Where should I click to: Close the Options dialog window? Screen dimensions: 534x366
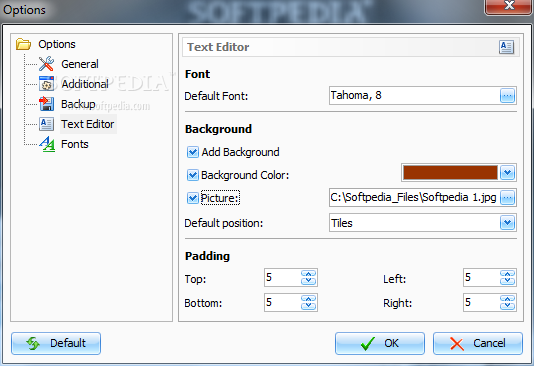tap(509, 6)
